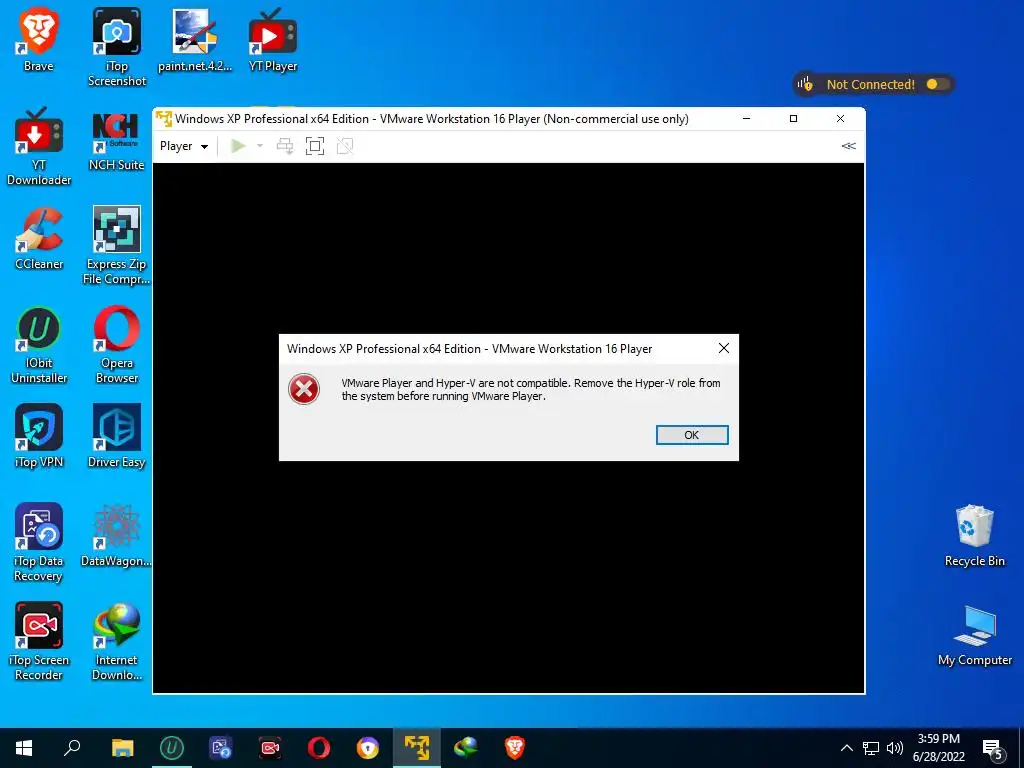Close the VMware Workstation Player window
1024x768 pixels.
click(x=840, y=119)
